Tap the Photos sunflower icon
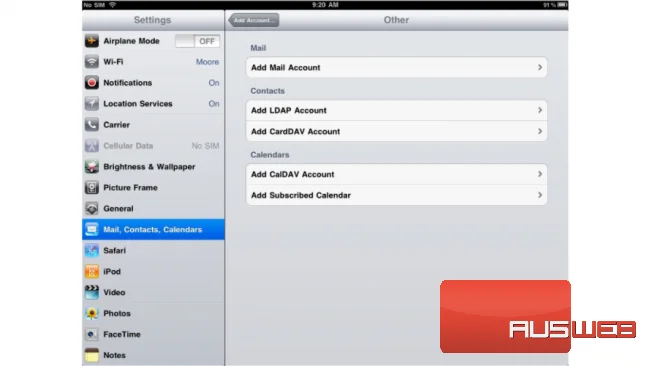 click(x=92, y=313)
